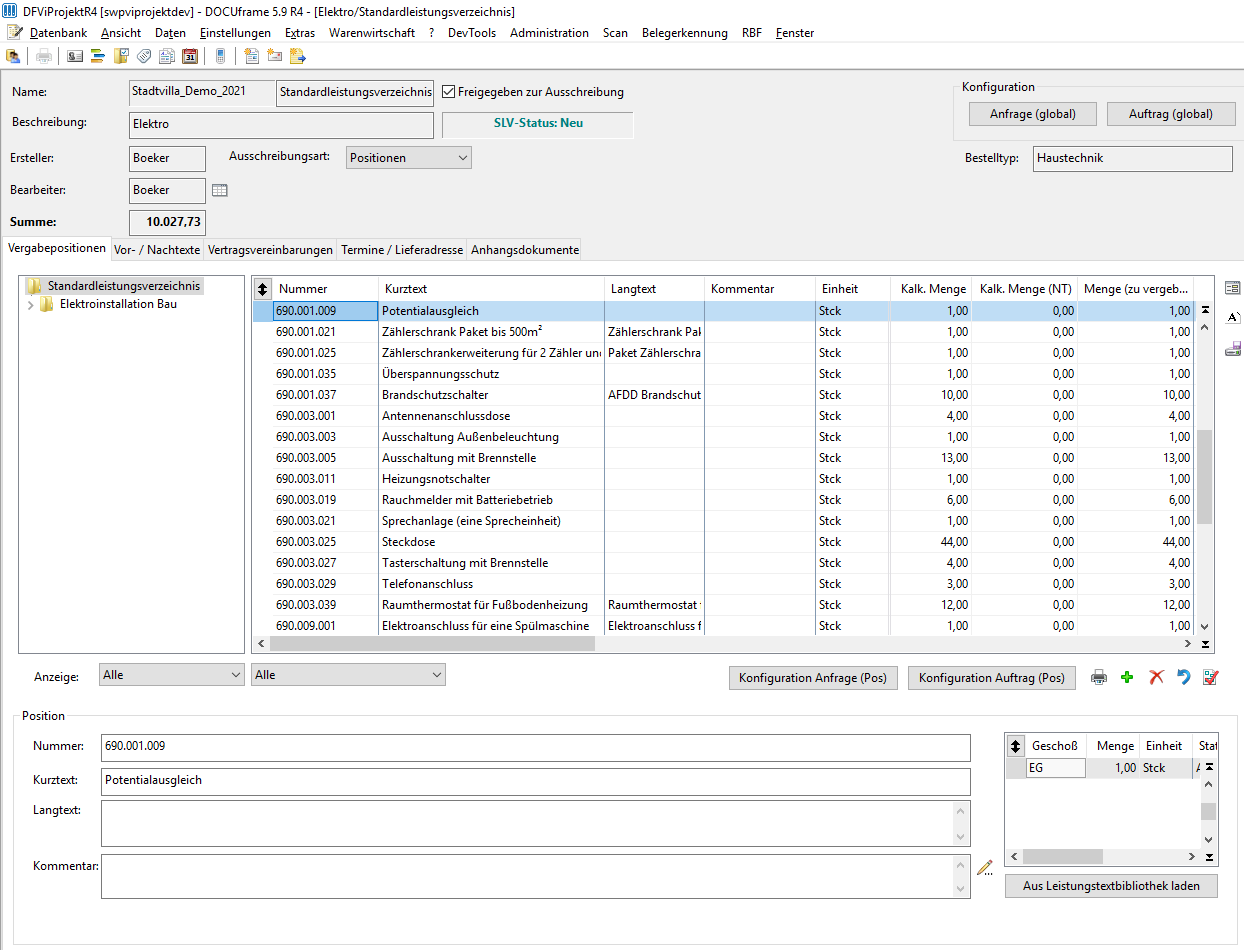The image size is (1244, 950).
Task: Click the form layout icon right of table
Action: 1233,289
